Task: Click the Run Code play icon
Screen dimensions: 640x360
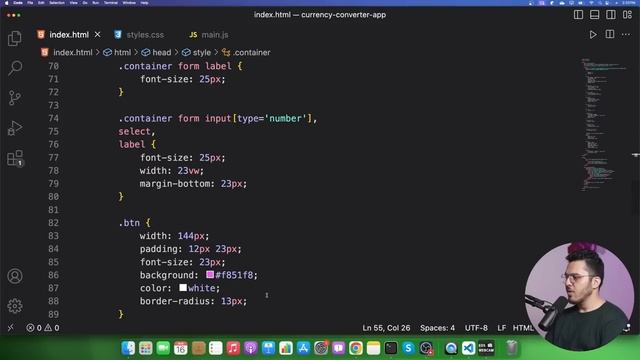Action: (x=593, y=35)
